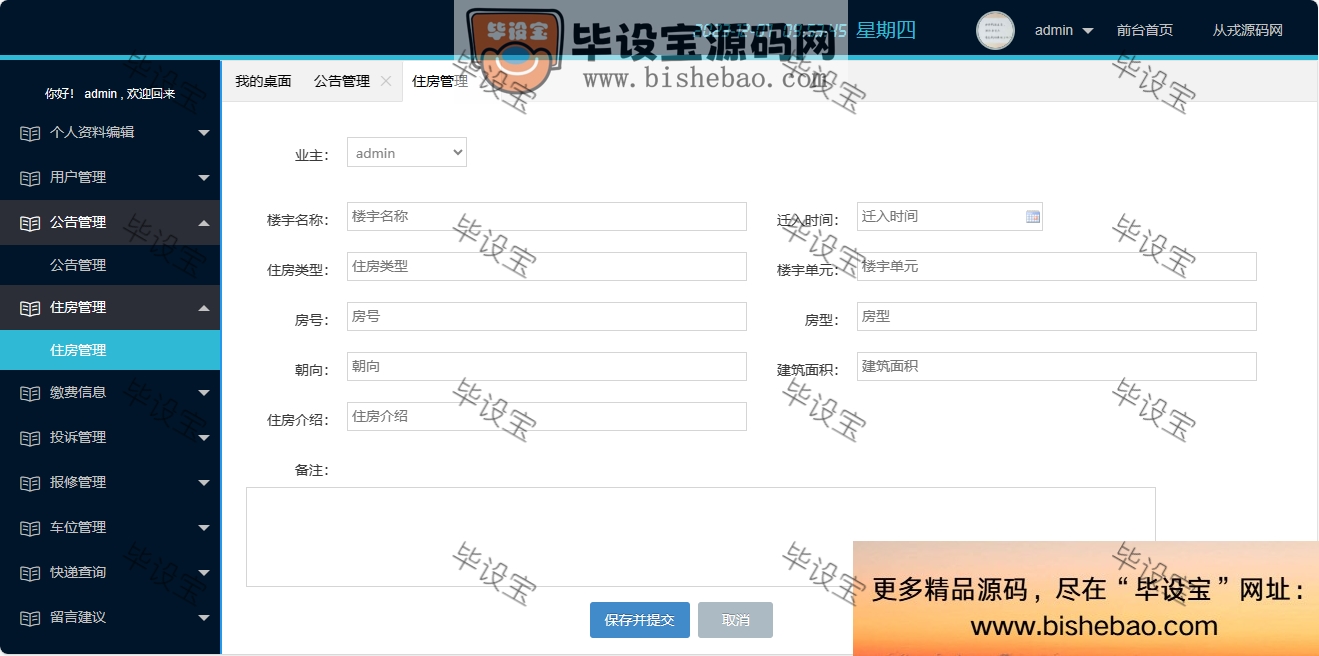Open the 缴费信息 sidebar menu
Screen dimensions: 1319x656
coord(110,392)
